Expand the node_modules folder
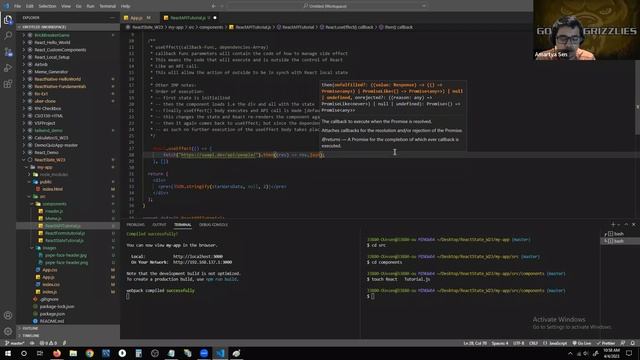Image resolution: width=640 pixels, height=360 pixels. pos(68,175)
